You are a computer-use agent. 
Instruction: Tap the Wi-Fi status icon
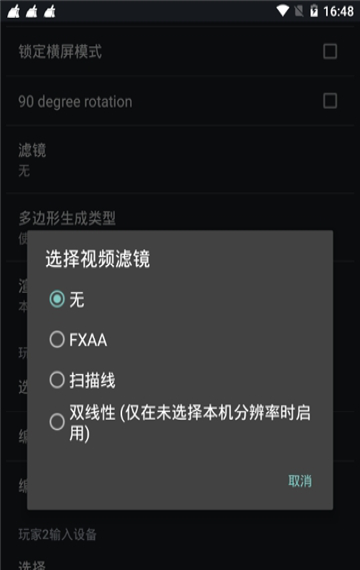283,11
